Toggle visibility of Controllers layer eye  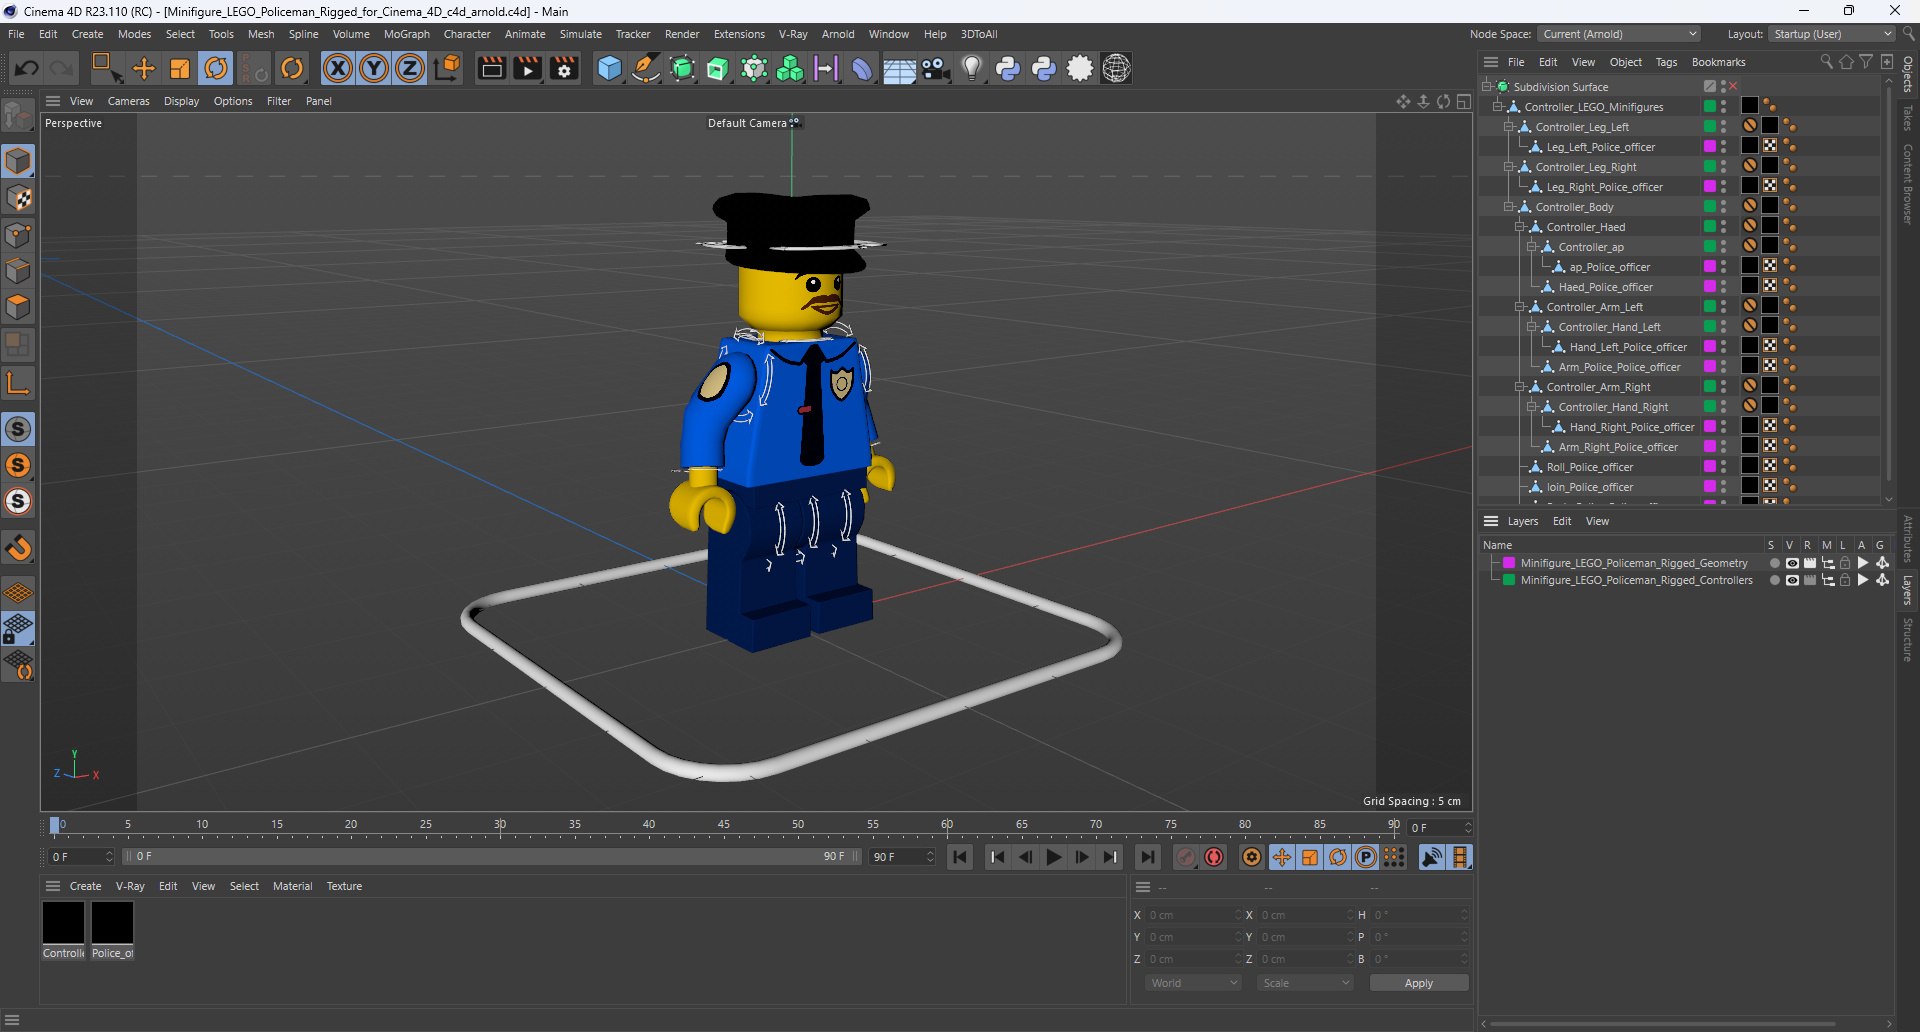pyautogui.click(x=1792, y=580)
